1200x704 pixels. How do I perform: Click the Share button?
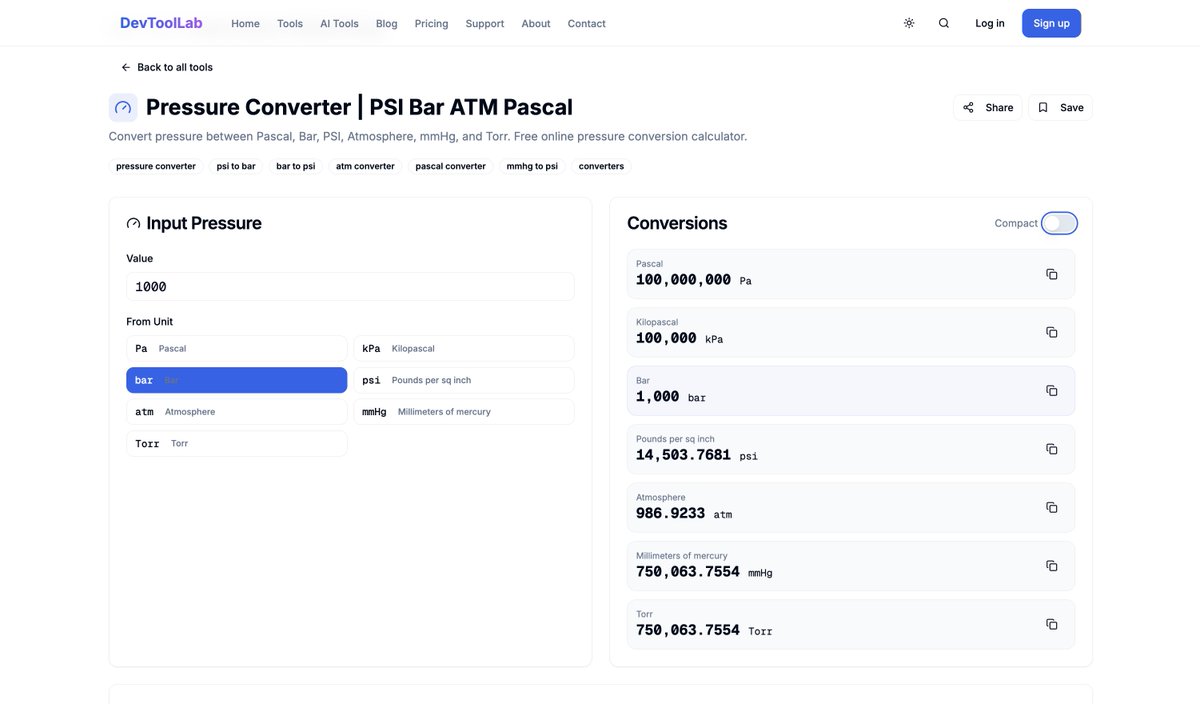tap(988, 107)
